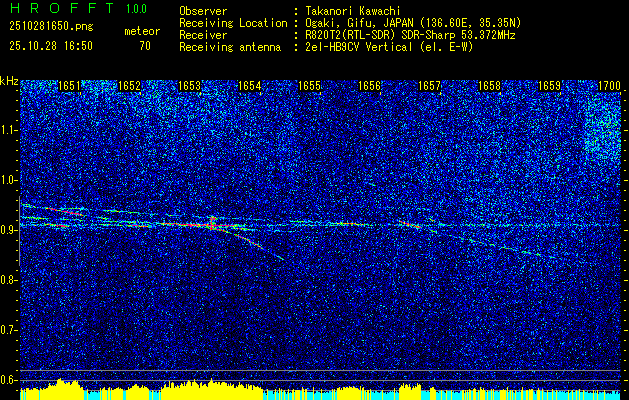Click the 1700 time marker
Viewport: 629px width, 400px height.
coord(609,87)
